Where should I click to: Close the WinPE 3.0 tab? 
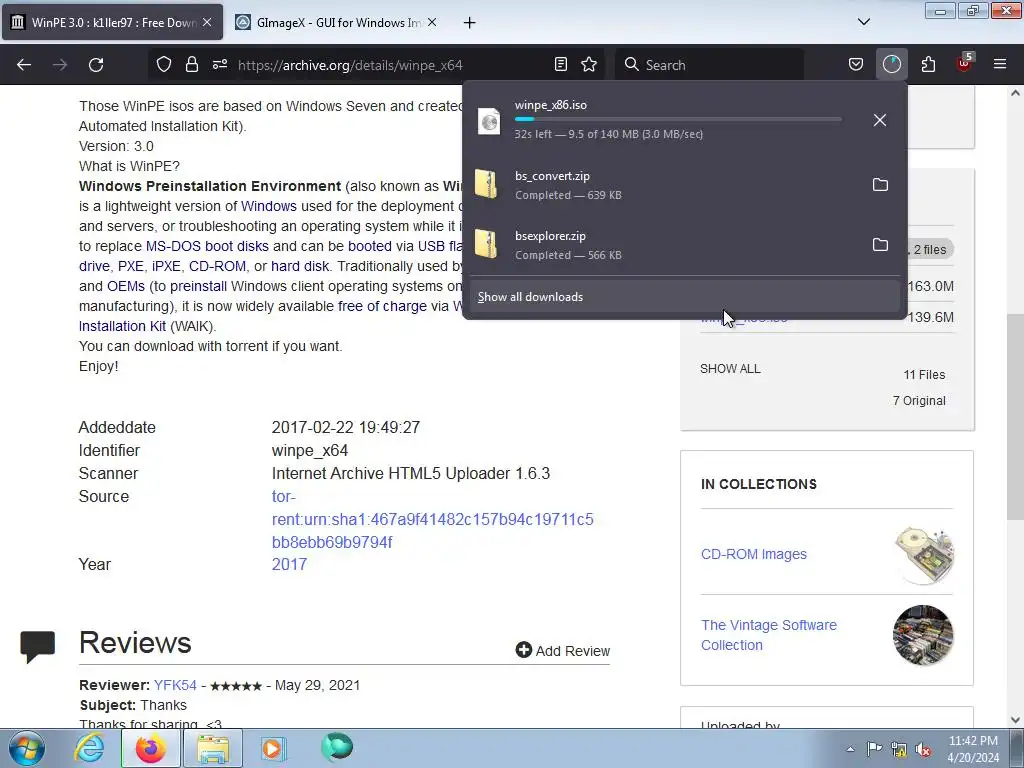tap(206, 22)
